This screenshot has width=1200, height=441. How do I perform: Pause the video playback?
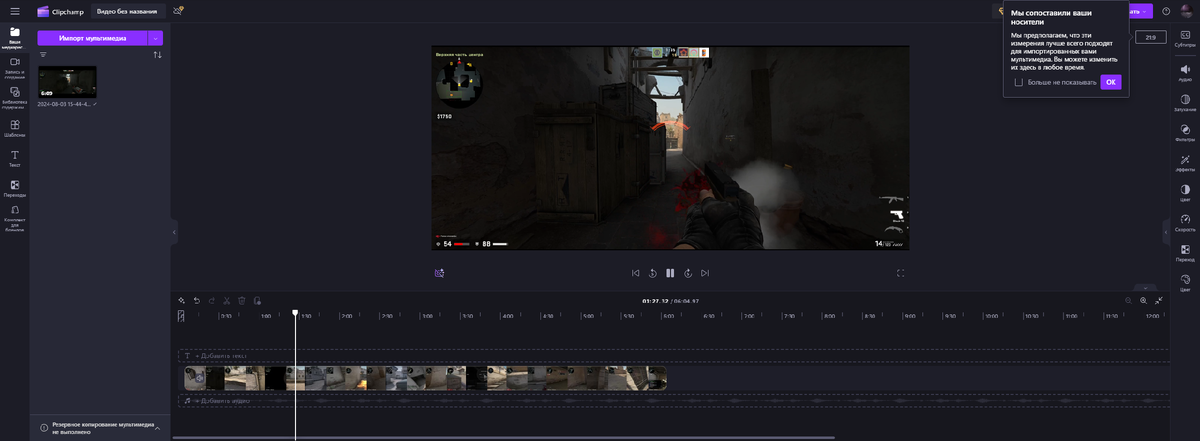[x=670, y=272]
